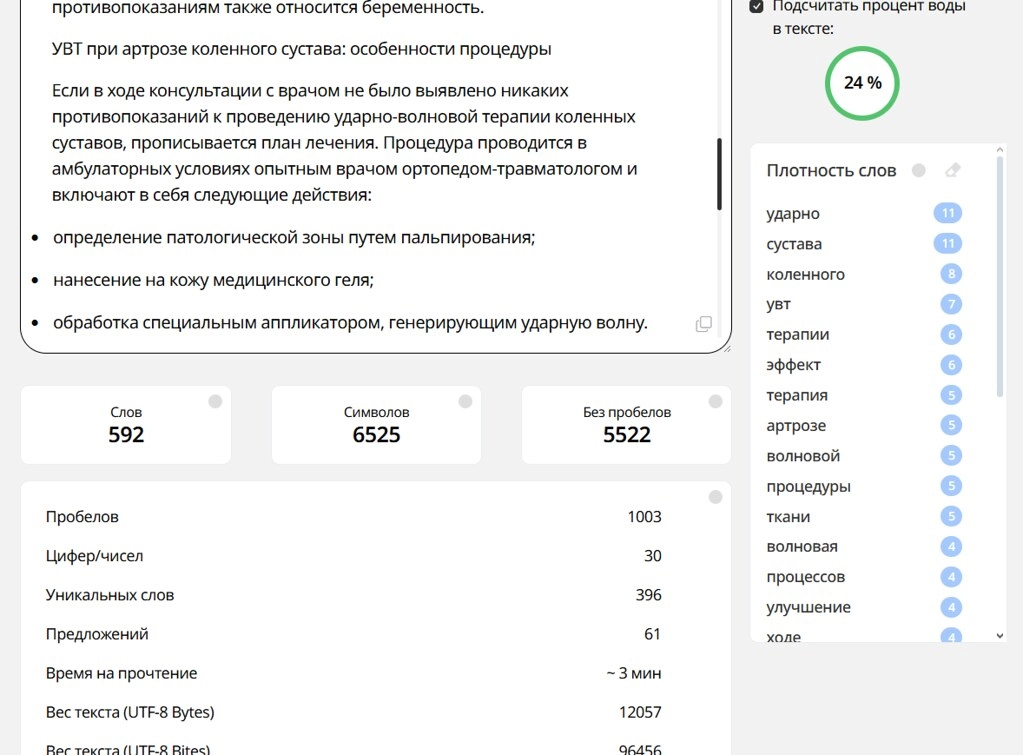
Task: Select the word артрозе in the density list
Action: (x=798, y=425)
